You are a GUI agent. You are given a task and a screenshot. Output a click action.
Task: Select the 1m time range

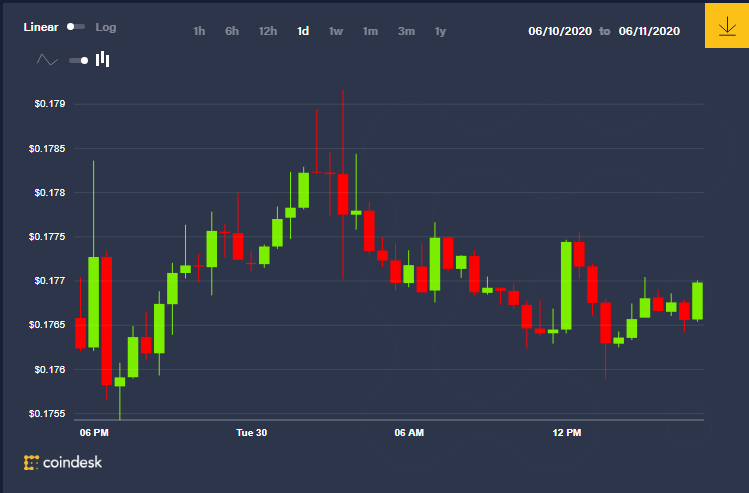tap(370, 31)
